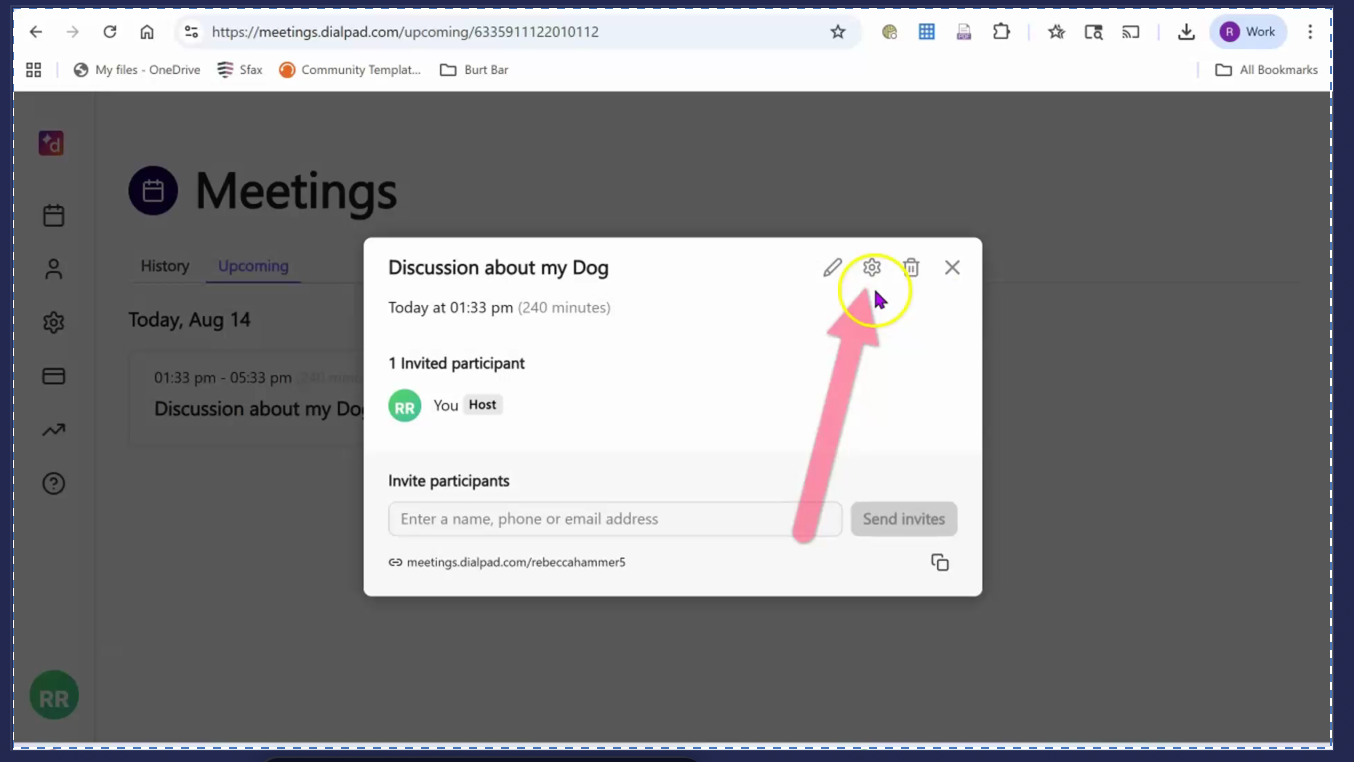Click the Send invites button
The height and width of the screenshot is (762, 1354).
(904, 519)
